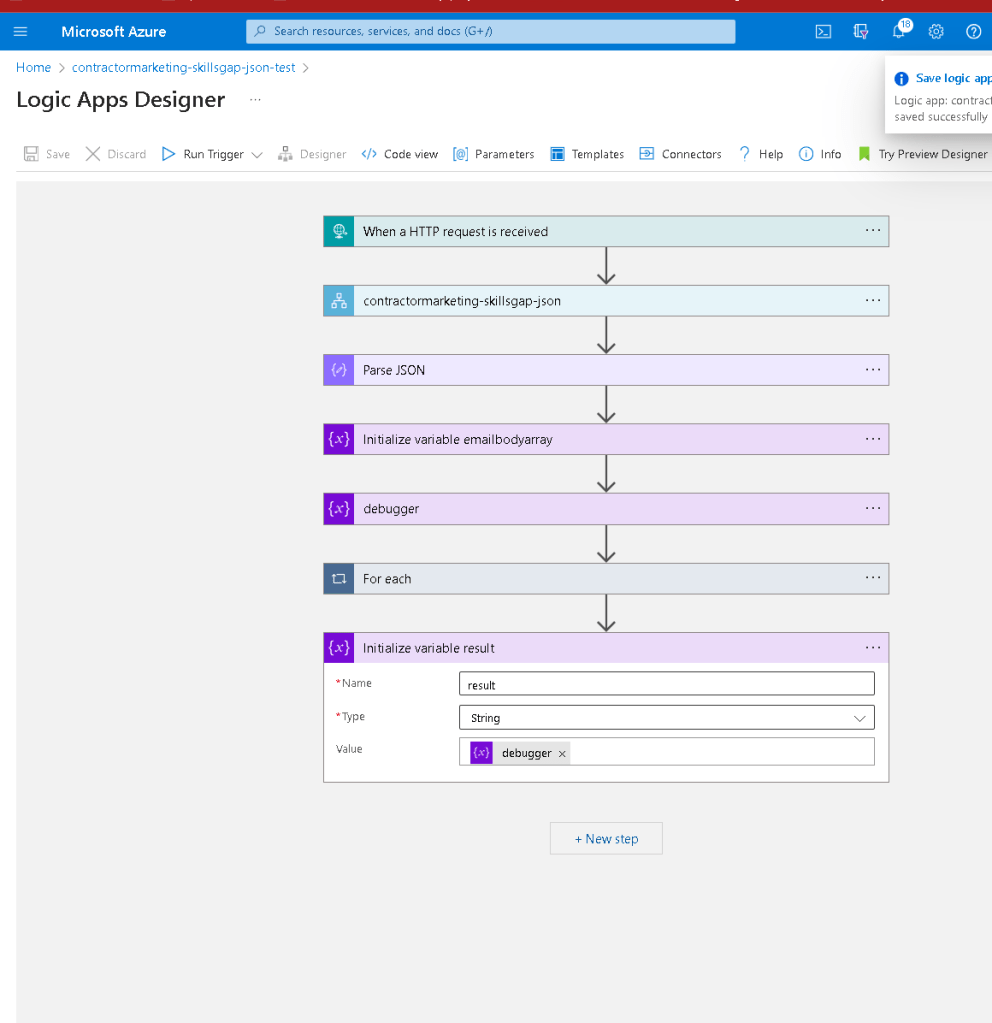
Task: Open ellipsis menu next to Logic Apps Designer title
Action: [x=255, y=100]
